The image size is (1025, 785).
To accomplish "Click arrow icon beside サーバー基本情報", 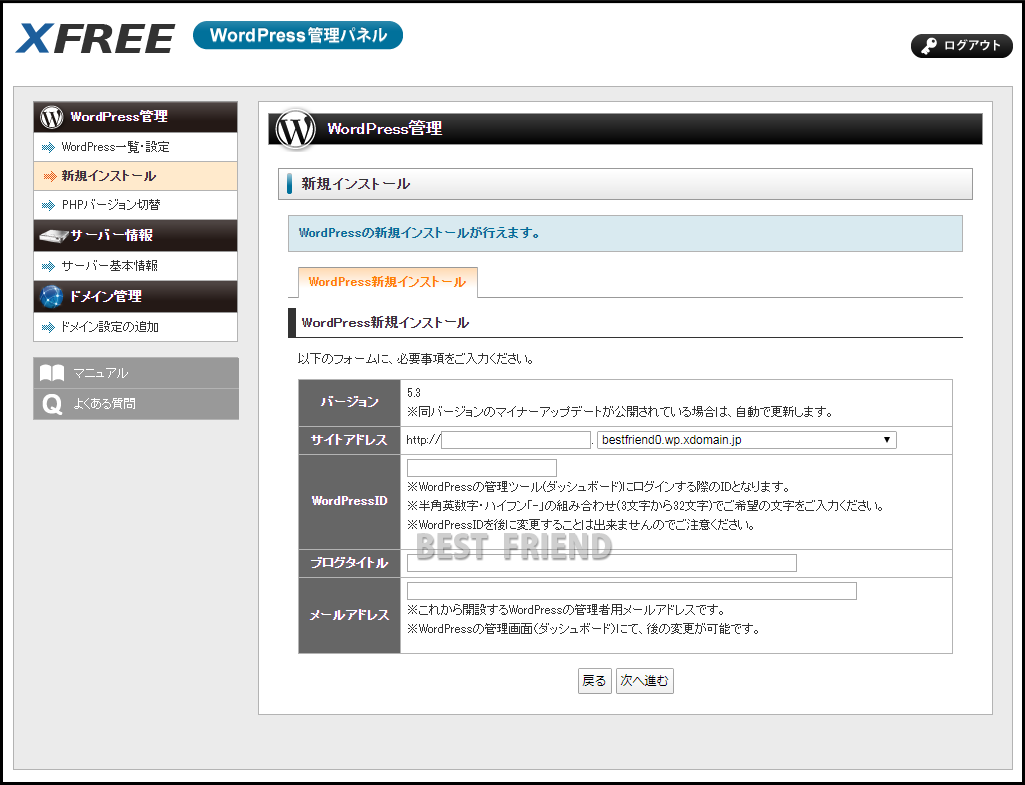I will 48,266.
